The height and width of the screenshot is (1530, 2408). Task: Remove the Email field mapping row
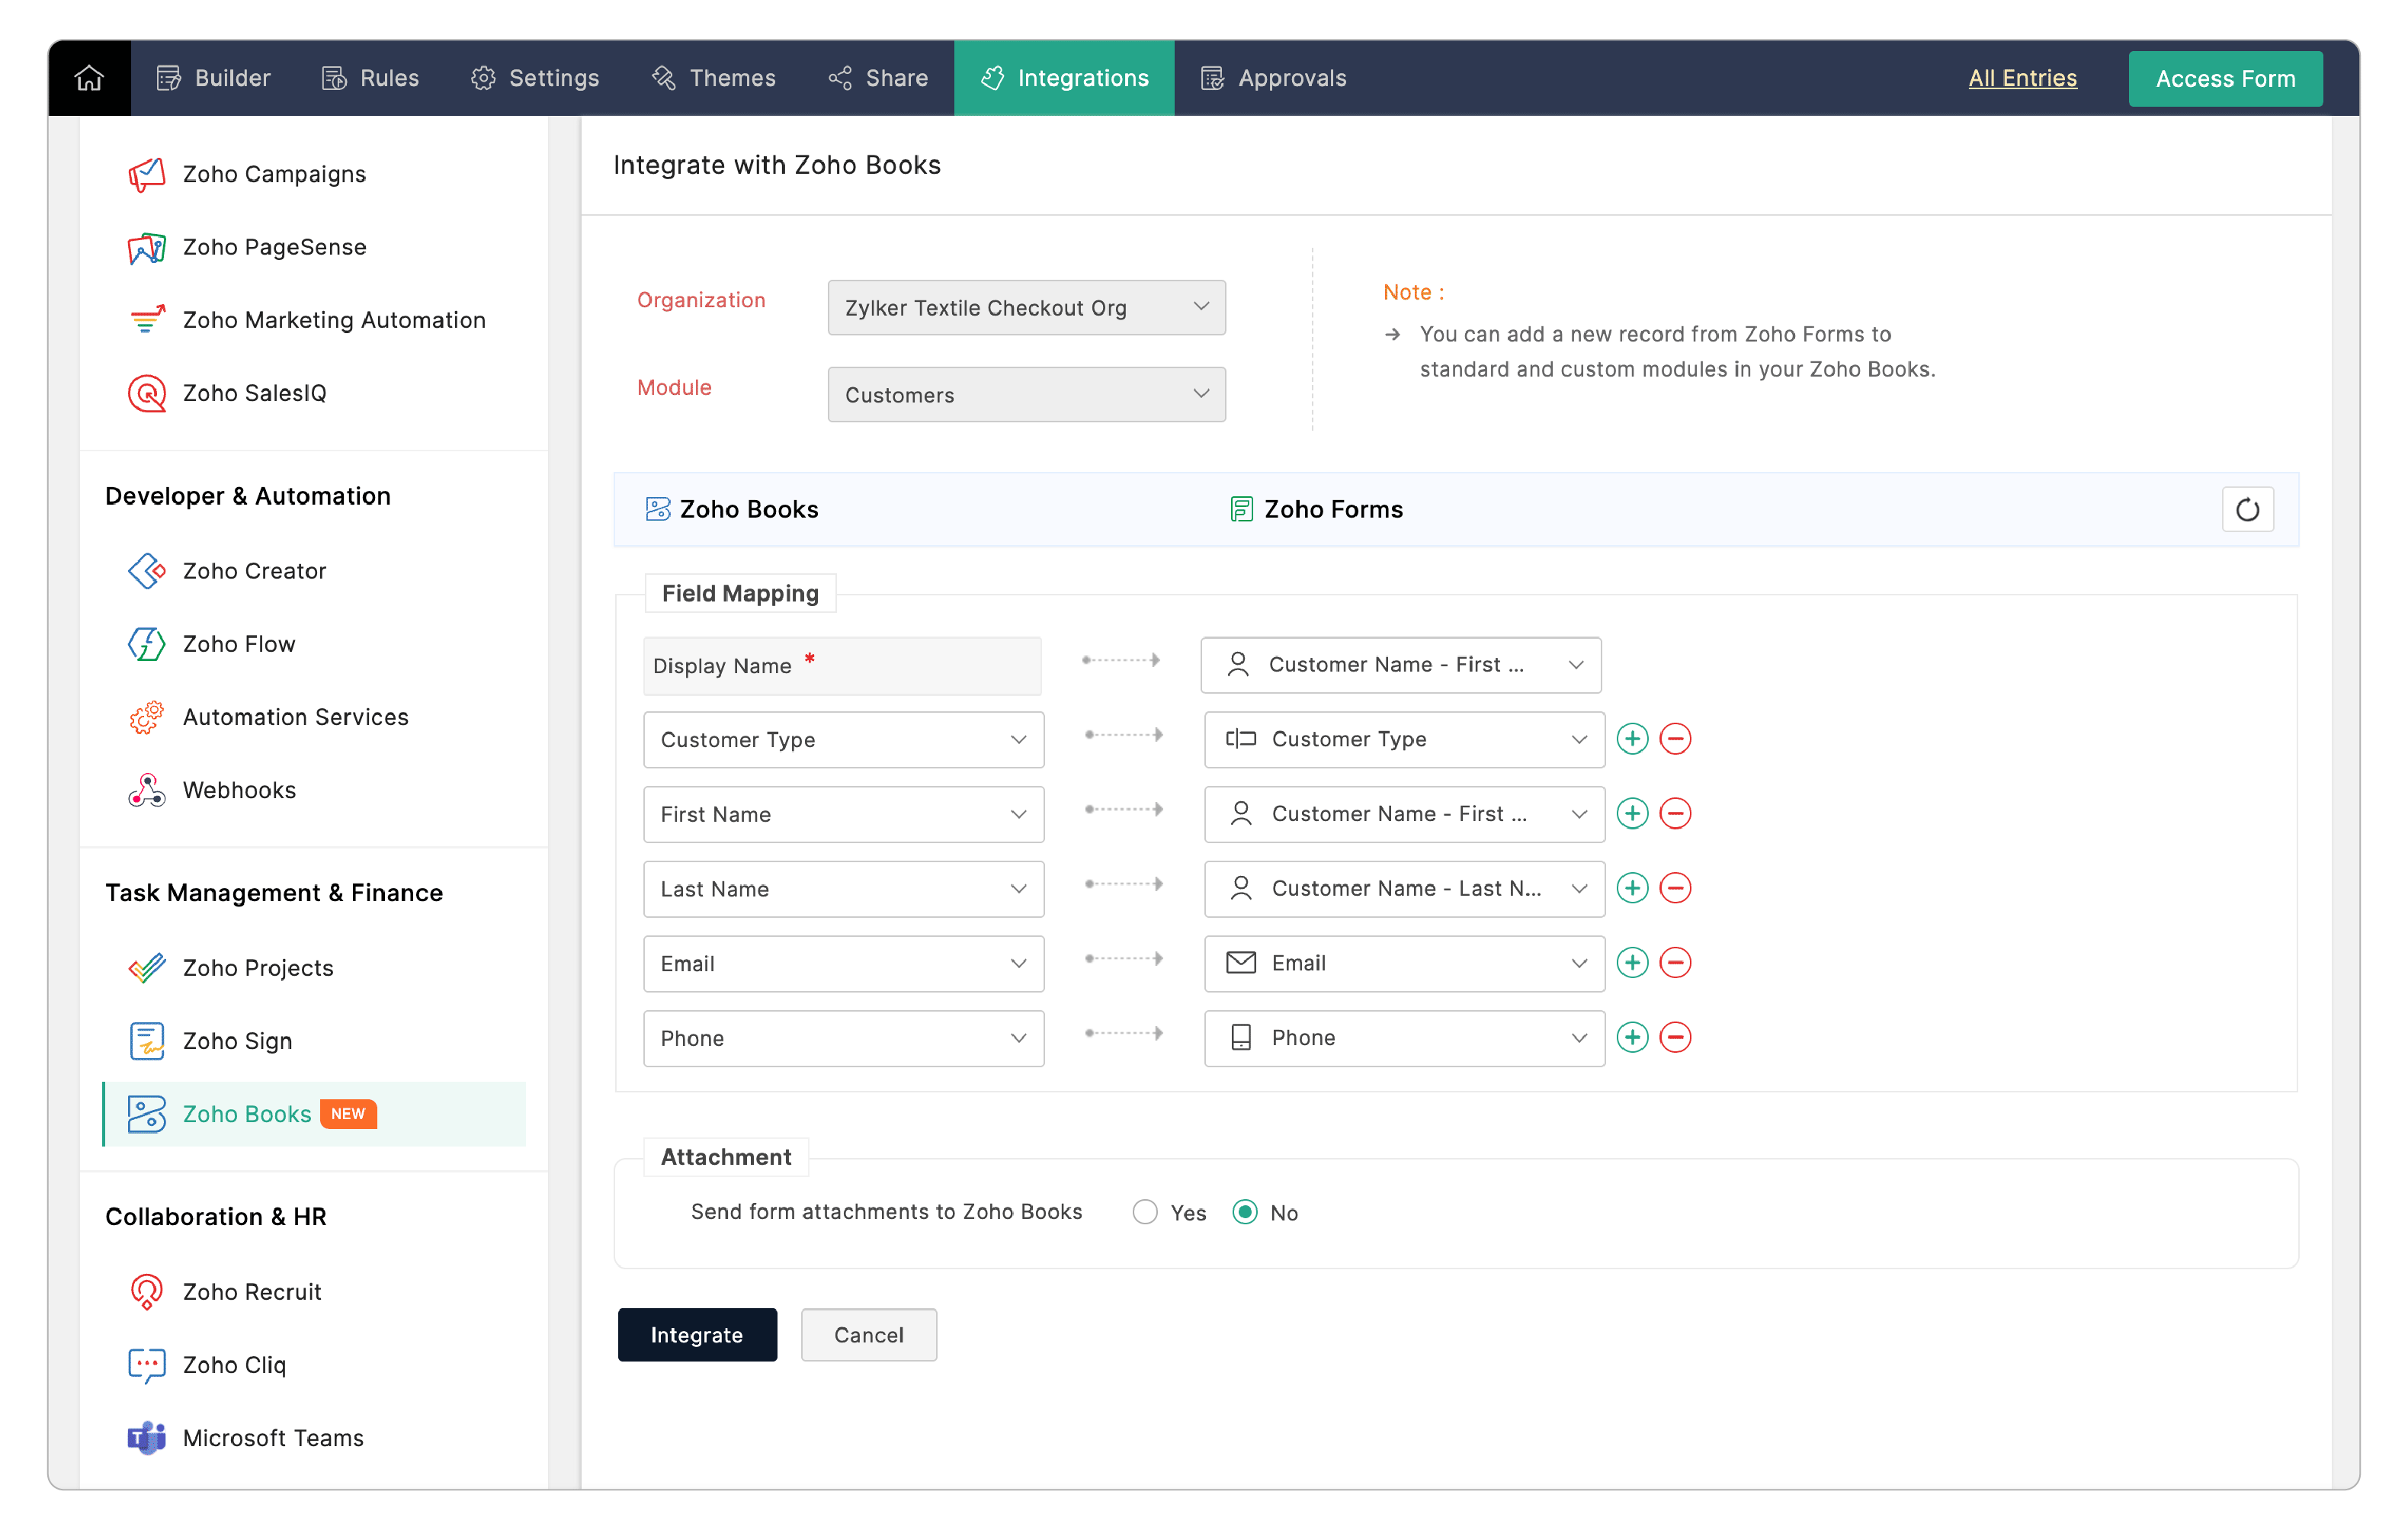point(1675,962)
